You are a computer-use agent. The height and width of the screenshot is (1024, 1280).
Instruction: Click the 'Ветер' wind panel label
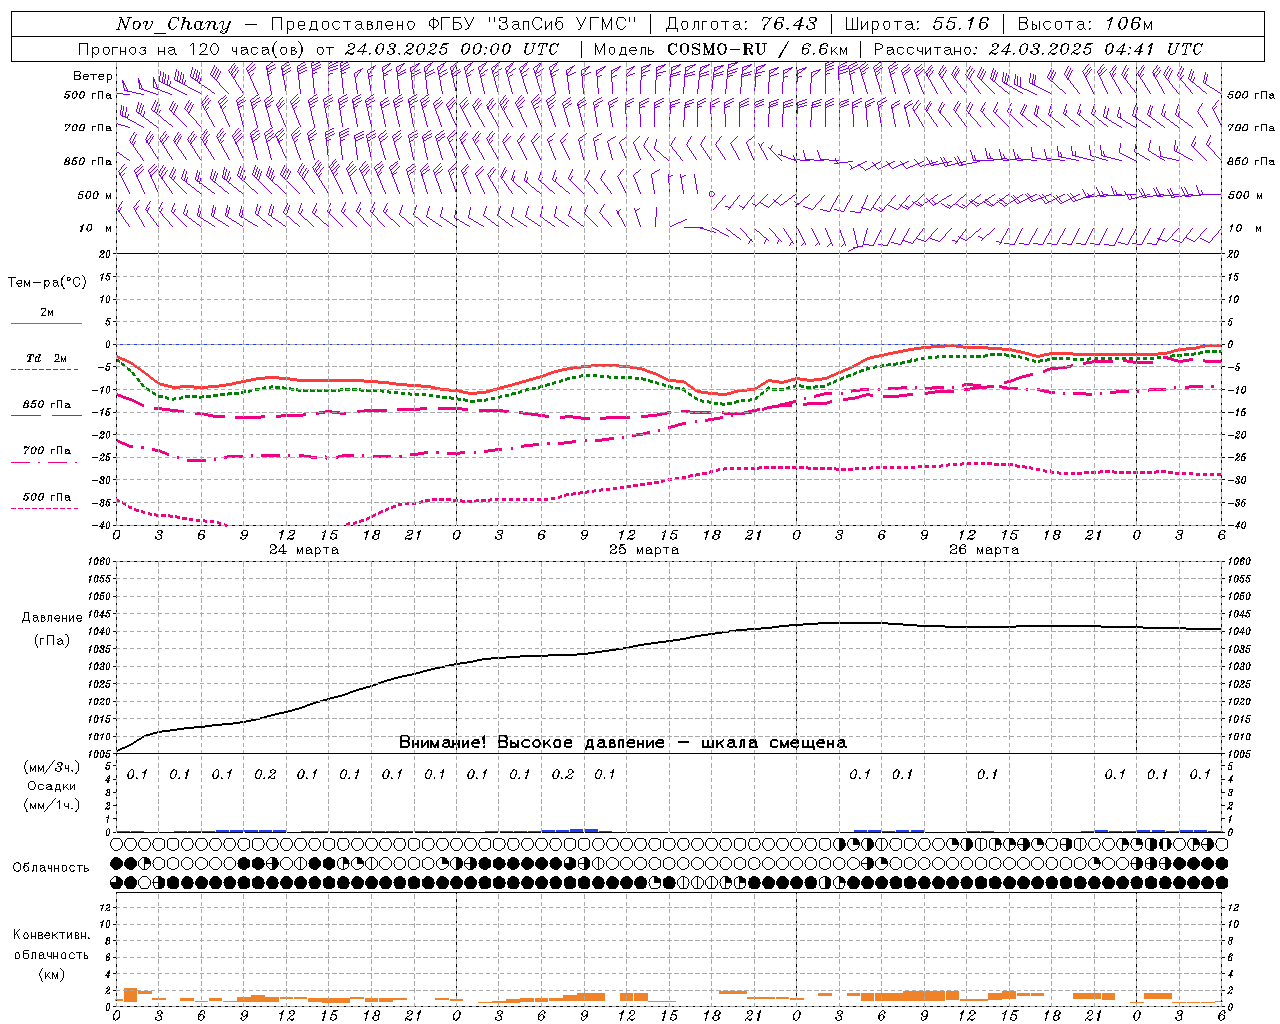[93, 76]
